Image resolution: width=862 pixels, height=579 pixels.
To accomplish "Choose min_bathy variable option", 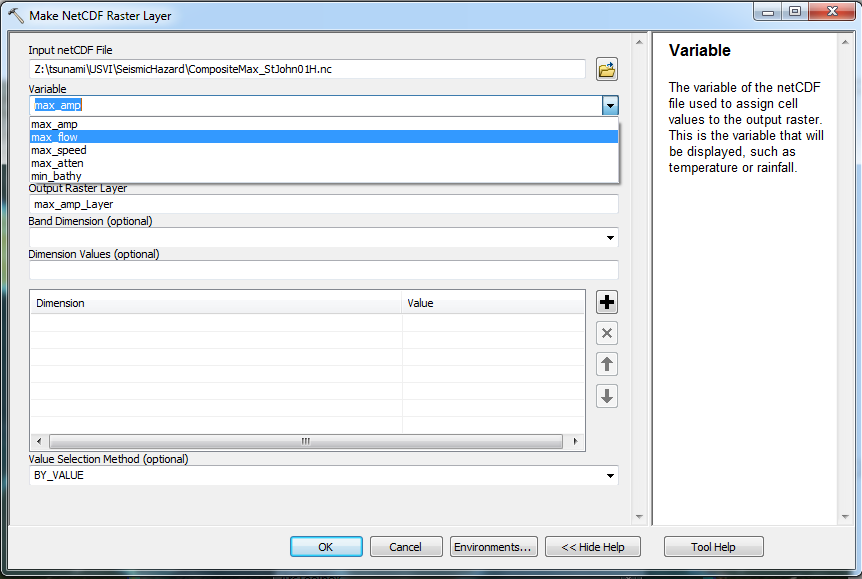I will 57,176.
